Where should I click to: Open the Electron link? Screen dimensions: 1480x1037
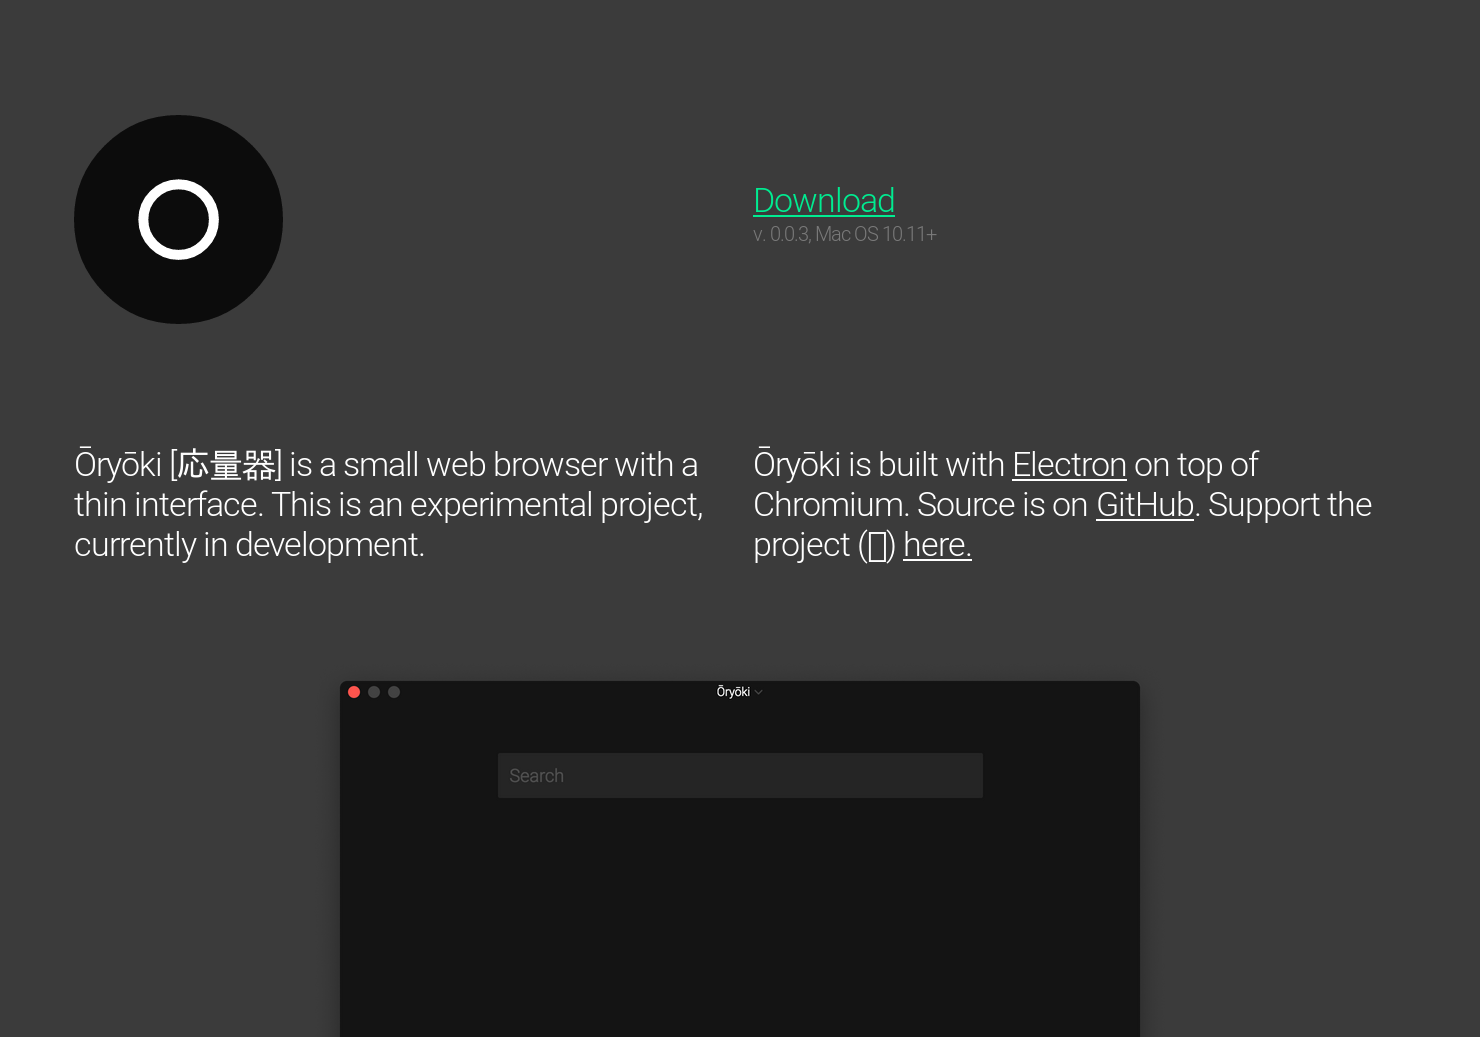[x=1069, y=465]
